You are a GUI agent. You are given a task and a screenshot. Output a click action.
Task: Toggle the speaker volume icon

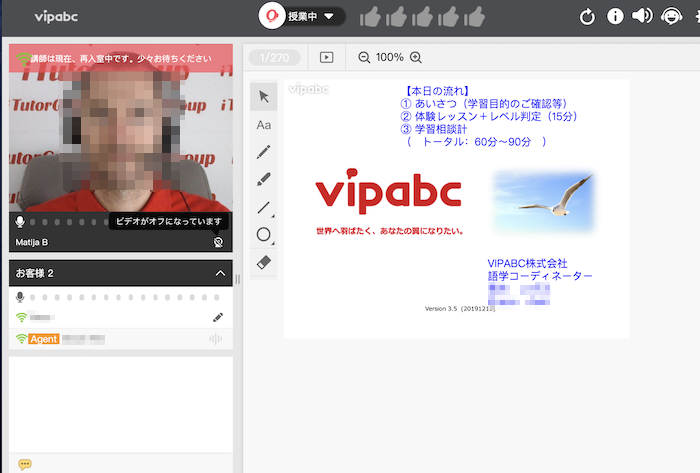[x=642, y=16]
